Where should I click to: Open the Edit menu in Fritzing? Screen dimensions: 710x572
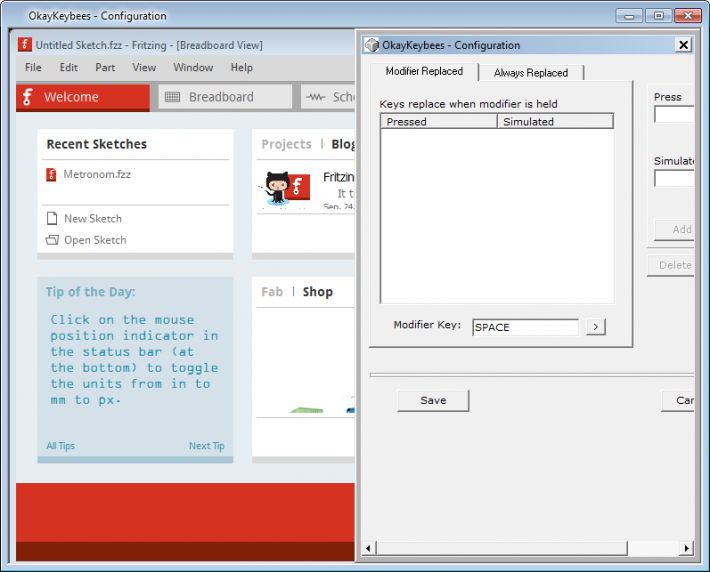68,67
